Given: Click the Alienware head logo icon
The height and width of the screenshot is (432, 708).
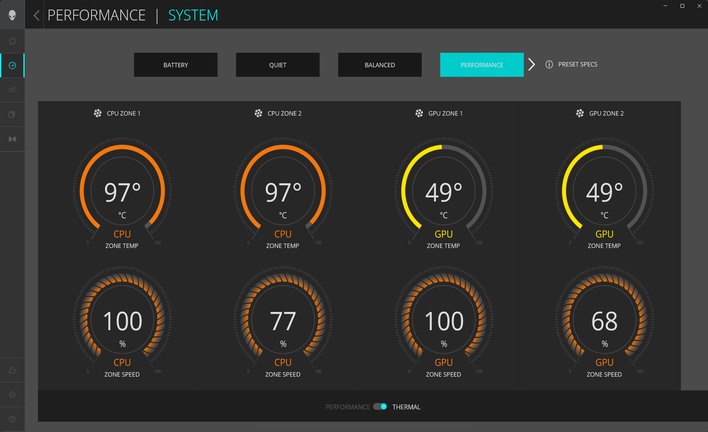Looking at the screenshot, I should 12,14.
